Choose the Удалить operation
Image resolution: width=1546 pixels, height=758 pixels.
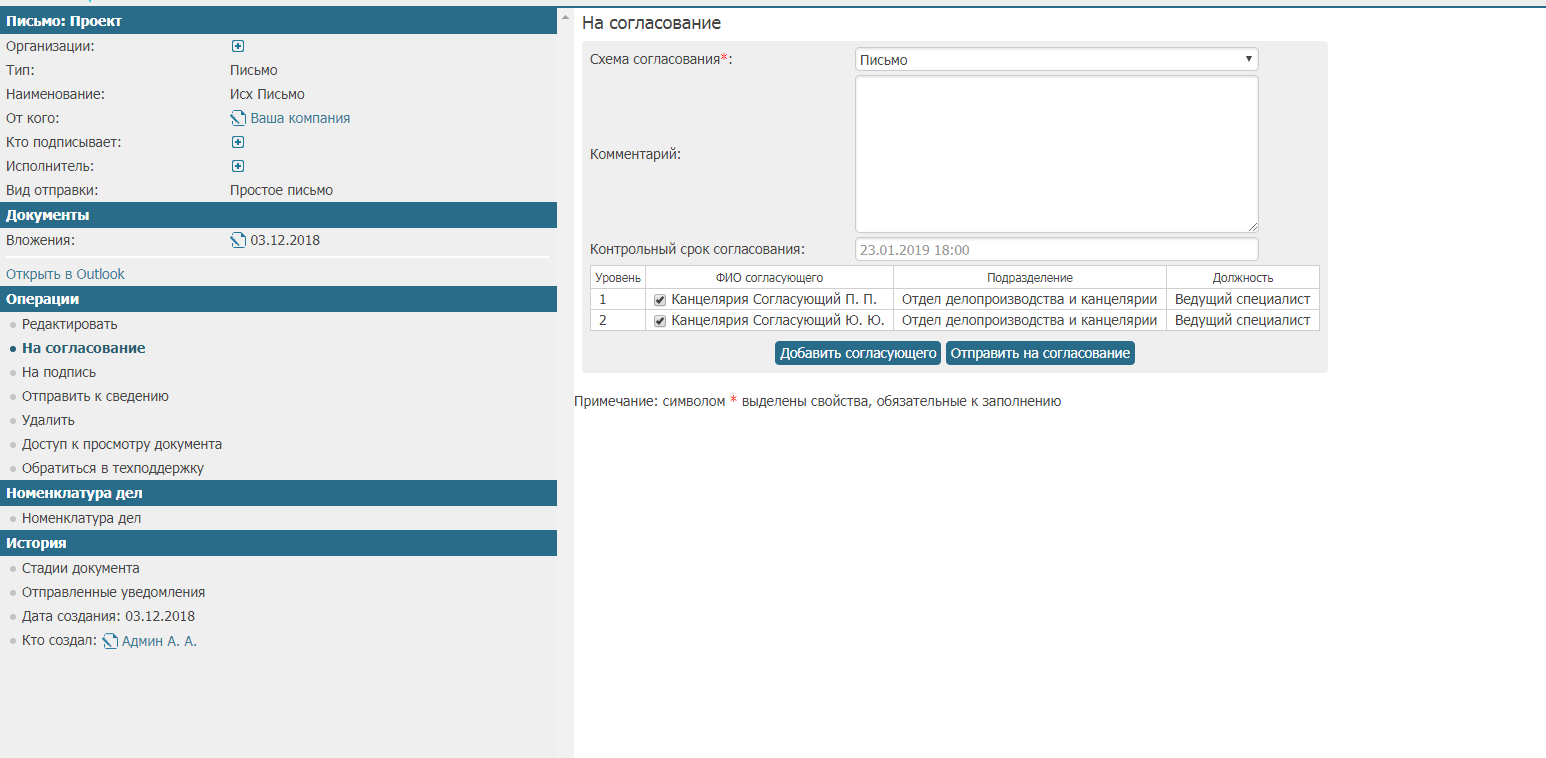point(48,420)
